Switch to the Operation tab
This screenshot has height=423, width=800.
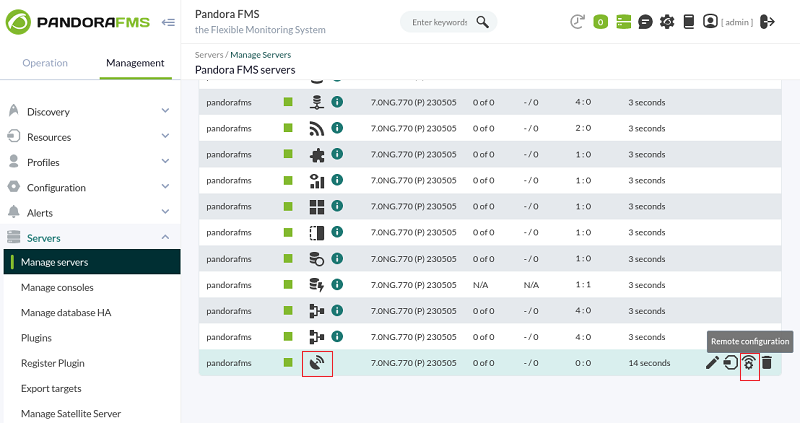click(45, 63)
